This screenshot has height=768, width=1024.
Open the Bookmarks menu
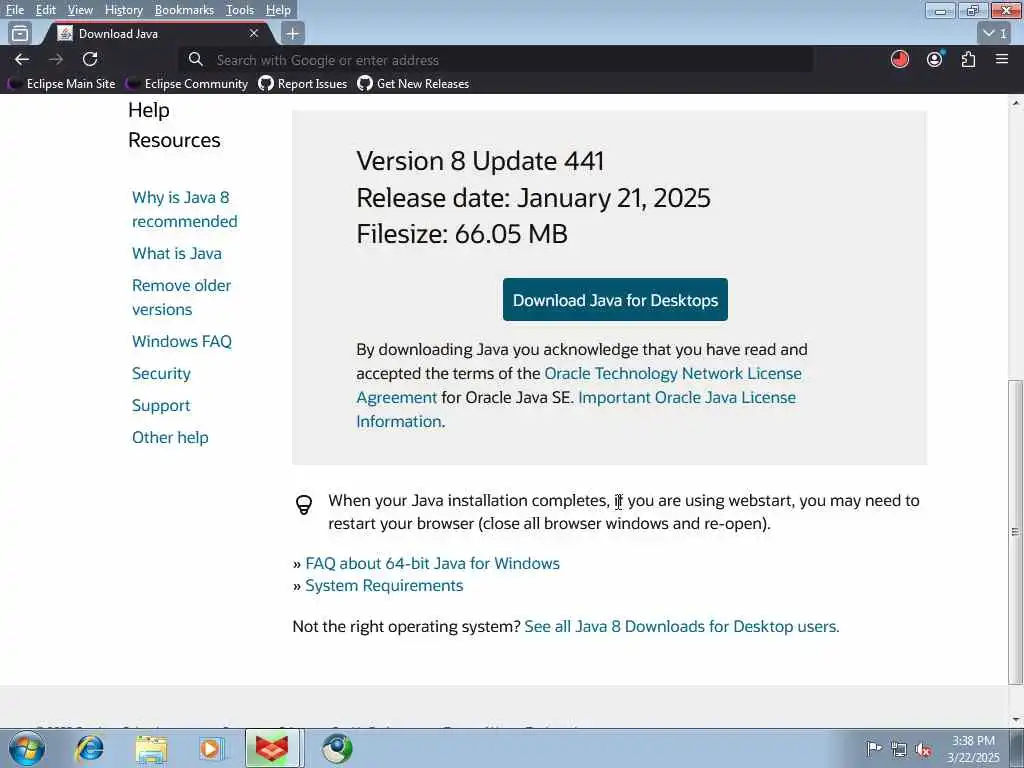184,10
